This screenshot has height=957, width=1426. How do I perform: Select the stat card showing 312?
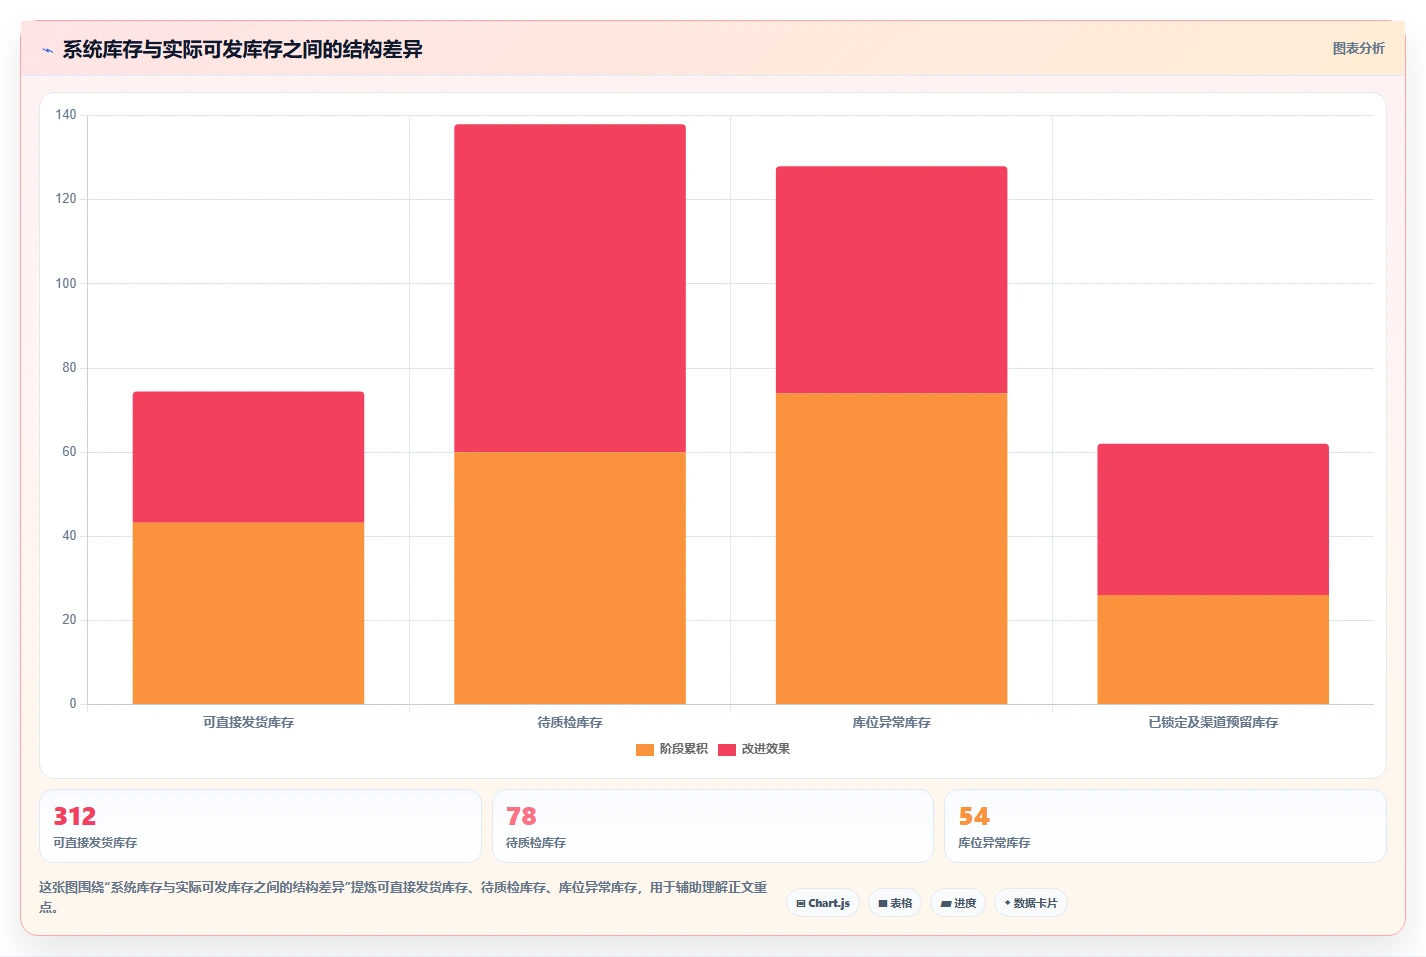pos(260,826)
